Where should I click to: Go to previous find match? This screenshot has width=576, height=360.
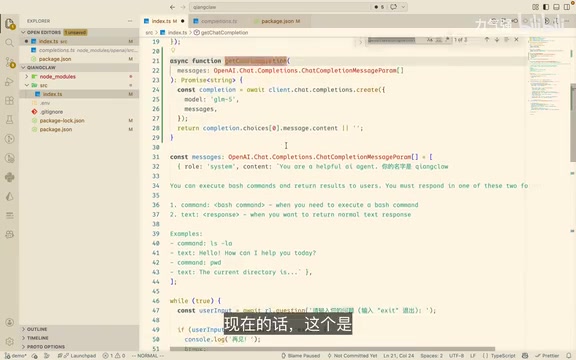(x=487, y=39)
